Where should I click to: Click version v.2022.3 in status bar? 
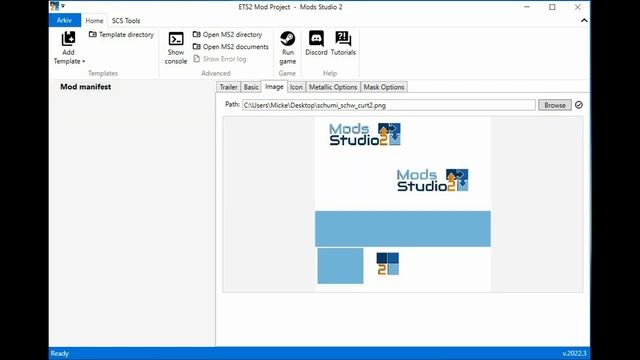click(x=574, y=353)
